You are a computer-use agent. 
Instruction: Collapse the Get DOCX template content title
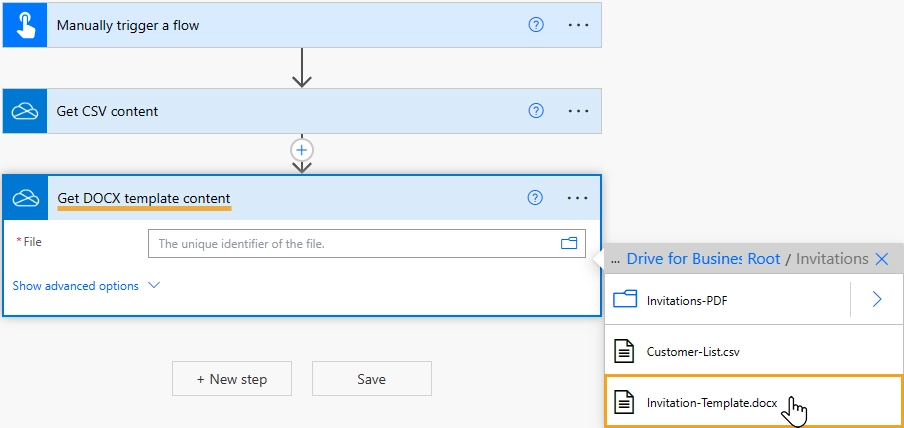click(x=144, y=198)
